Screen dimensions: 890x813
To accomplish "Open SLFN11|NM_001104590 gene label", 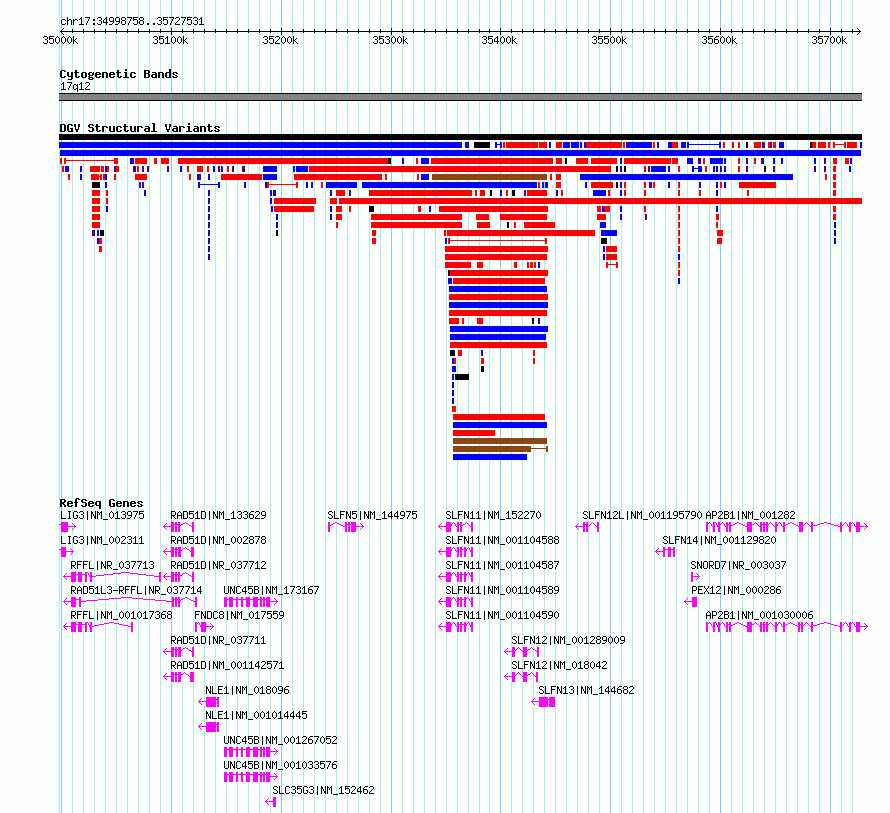I will coord(502,615).
